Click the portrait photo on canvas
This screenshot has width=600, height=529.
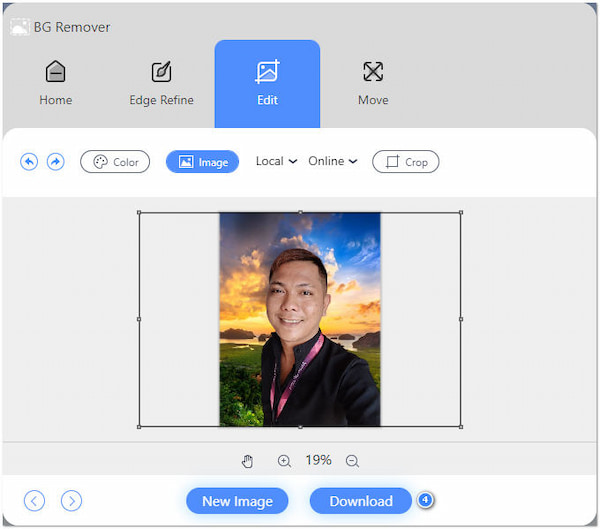[300, 319]
